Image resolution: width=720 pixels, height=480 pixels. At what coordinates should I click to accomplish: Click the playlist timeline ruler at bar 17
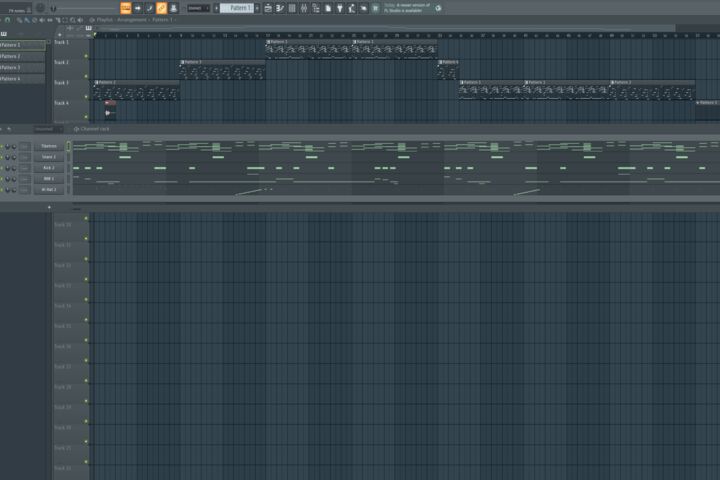[267, 35]
